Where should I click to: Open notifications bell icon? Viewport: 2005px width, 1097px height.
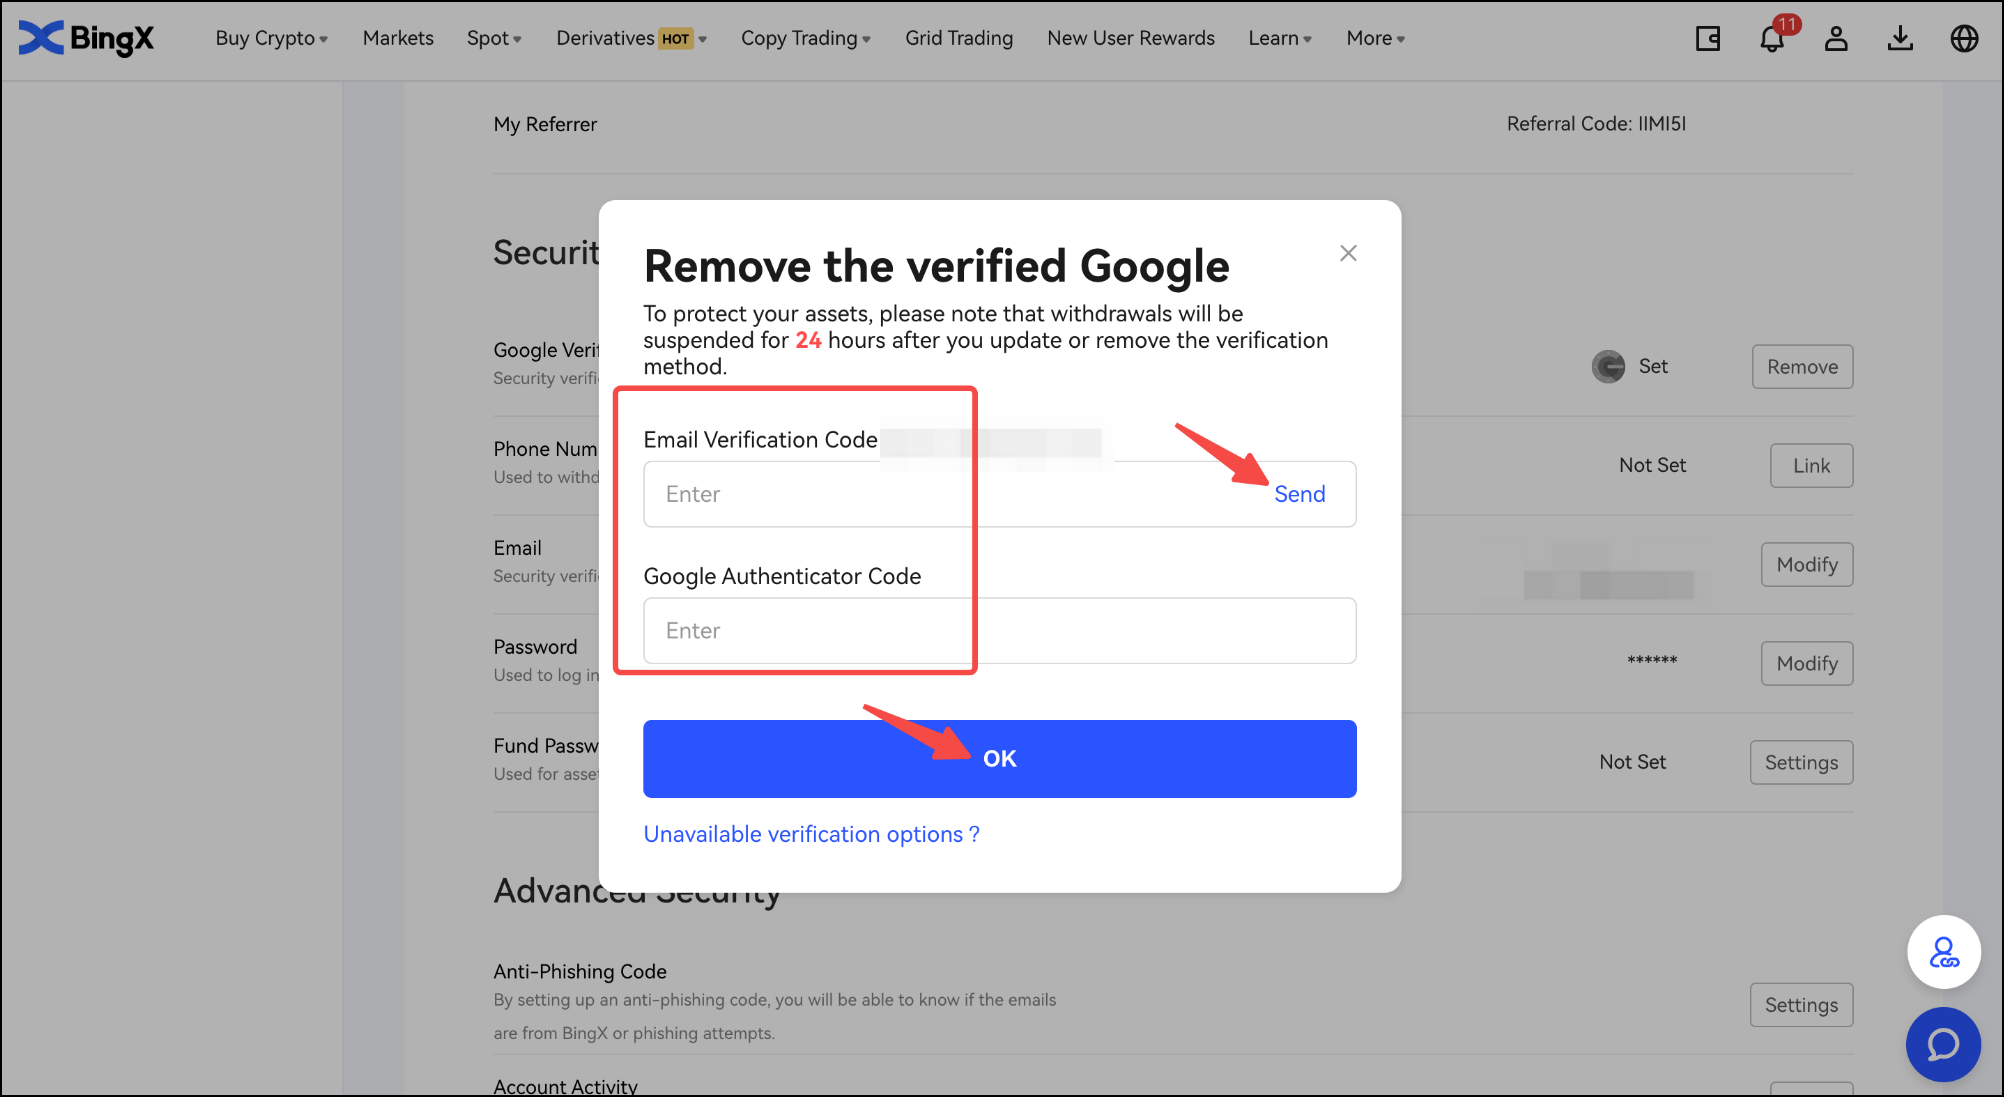pos(1772,39)
